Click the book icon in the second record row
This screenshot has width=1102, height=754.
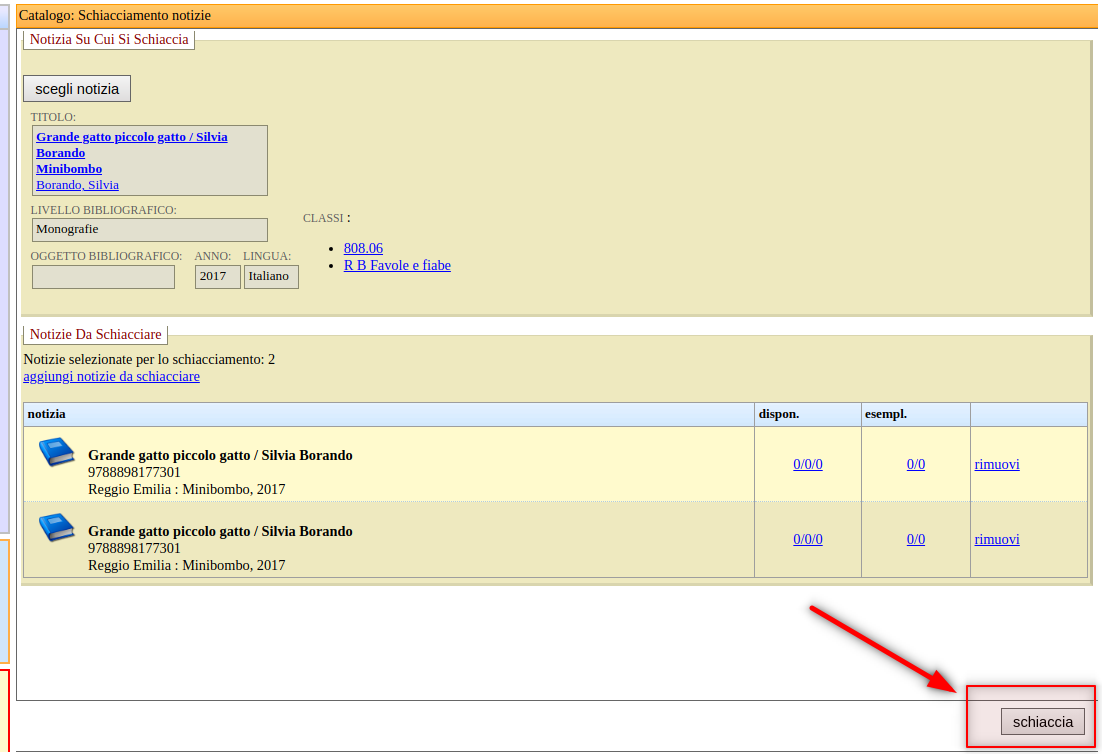57,527
